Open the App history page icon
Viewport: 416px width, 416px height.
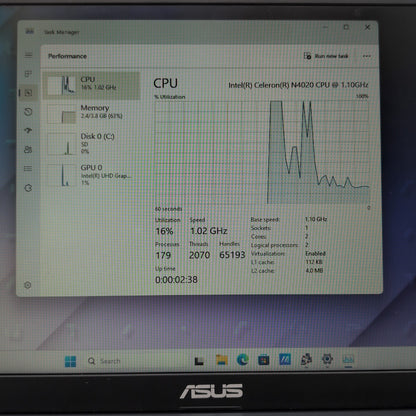(28, 112)
